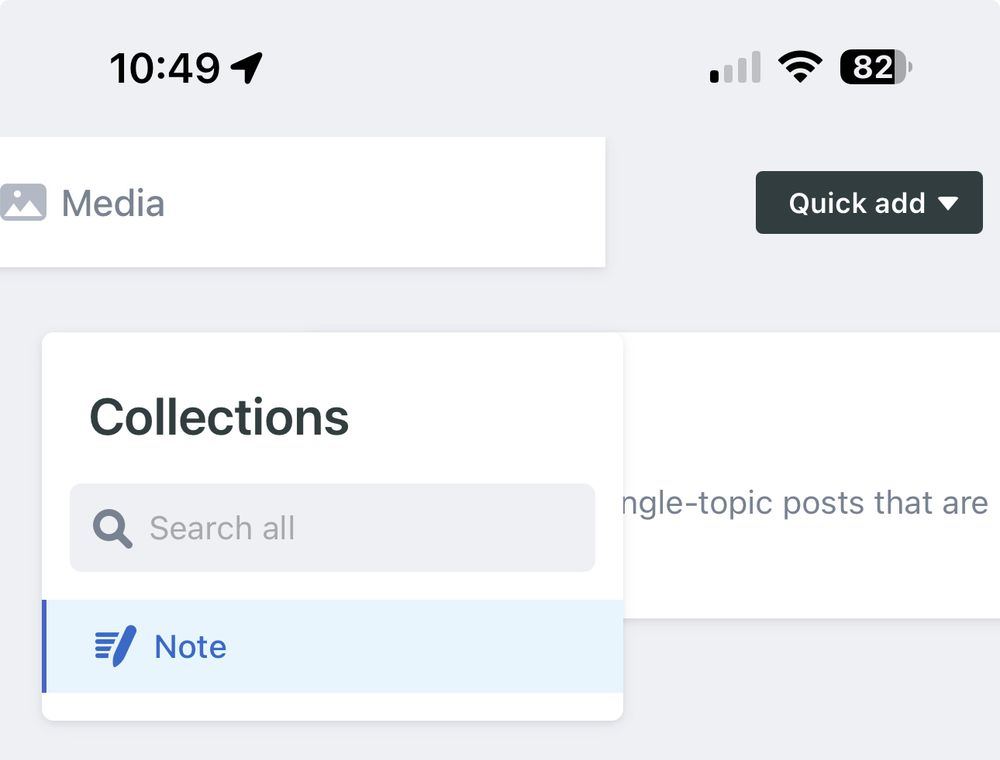Click the Media picture icon

coord(23,202)
